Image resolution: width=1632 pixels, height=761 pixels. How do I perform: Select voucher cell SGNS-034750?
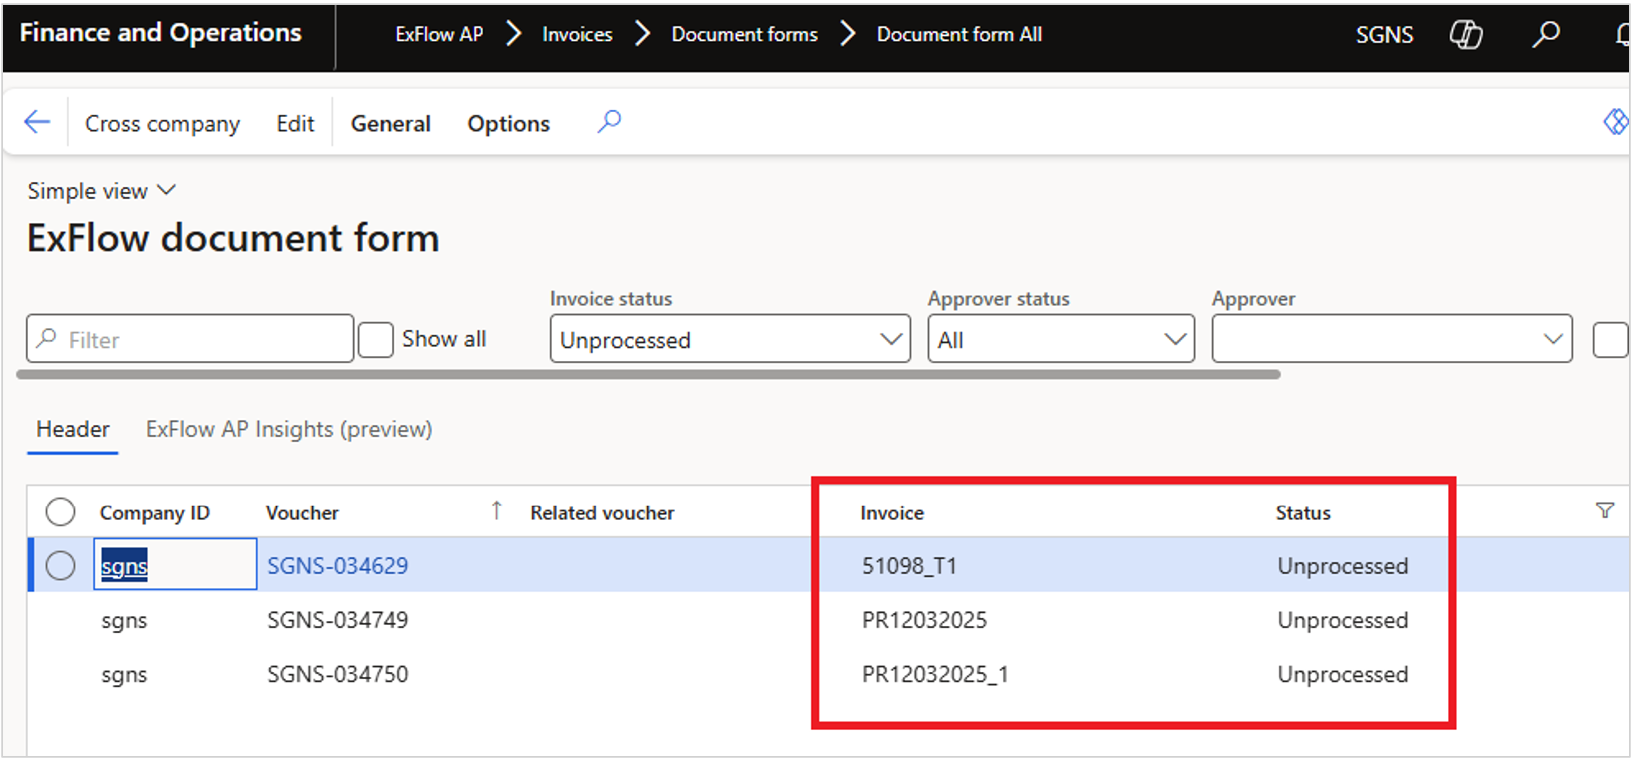click(x=338, y=674)
